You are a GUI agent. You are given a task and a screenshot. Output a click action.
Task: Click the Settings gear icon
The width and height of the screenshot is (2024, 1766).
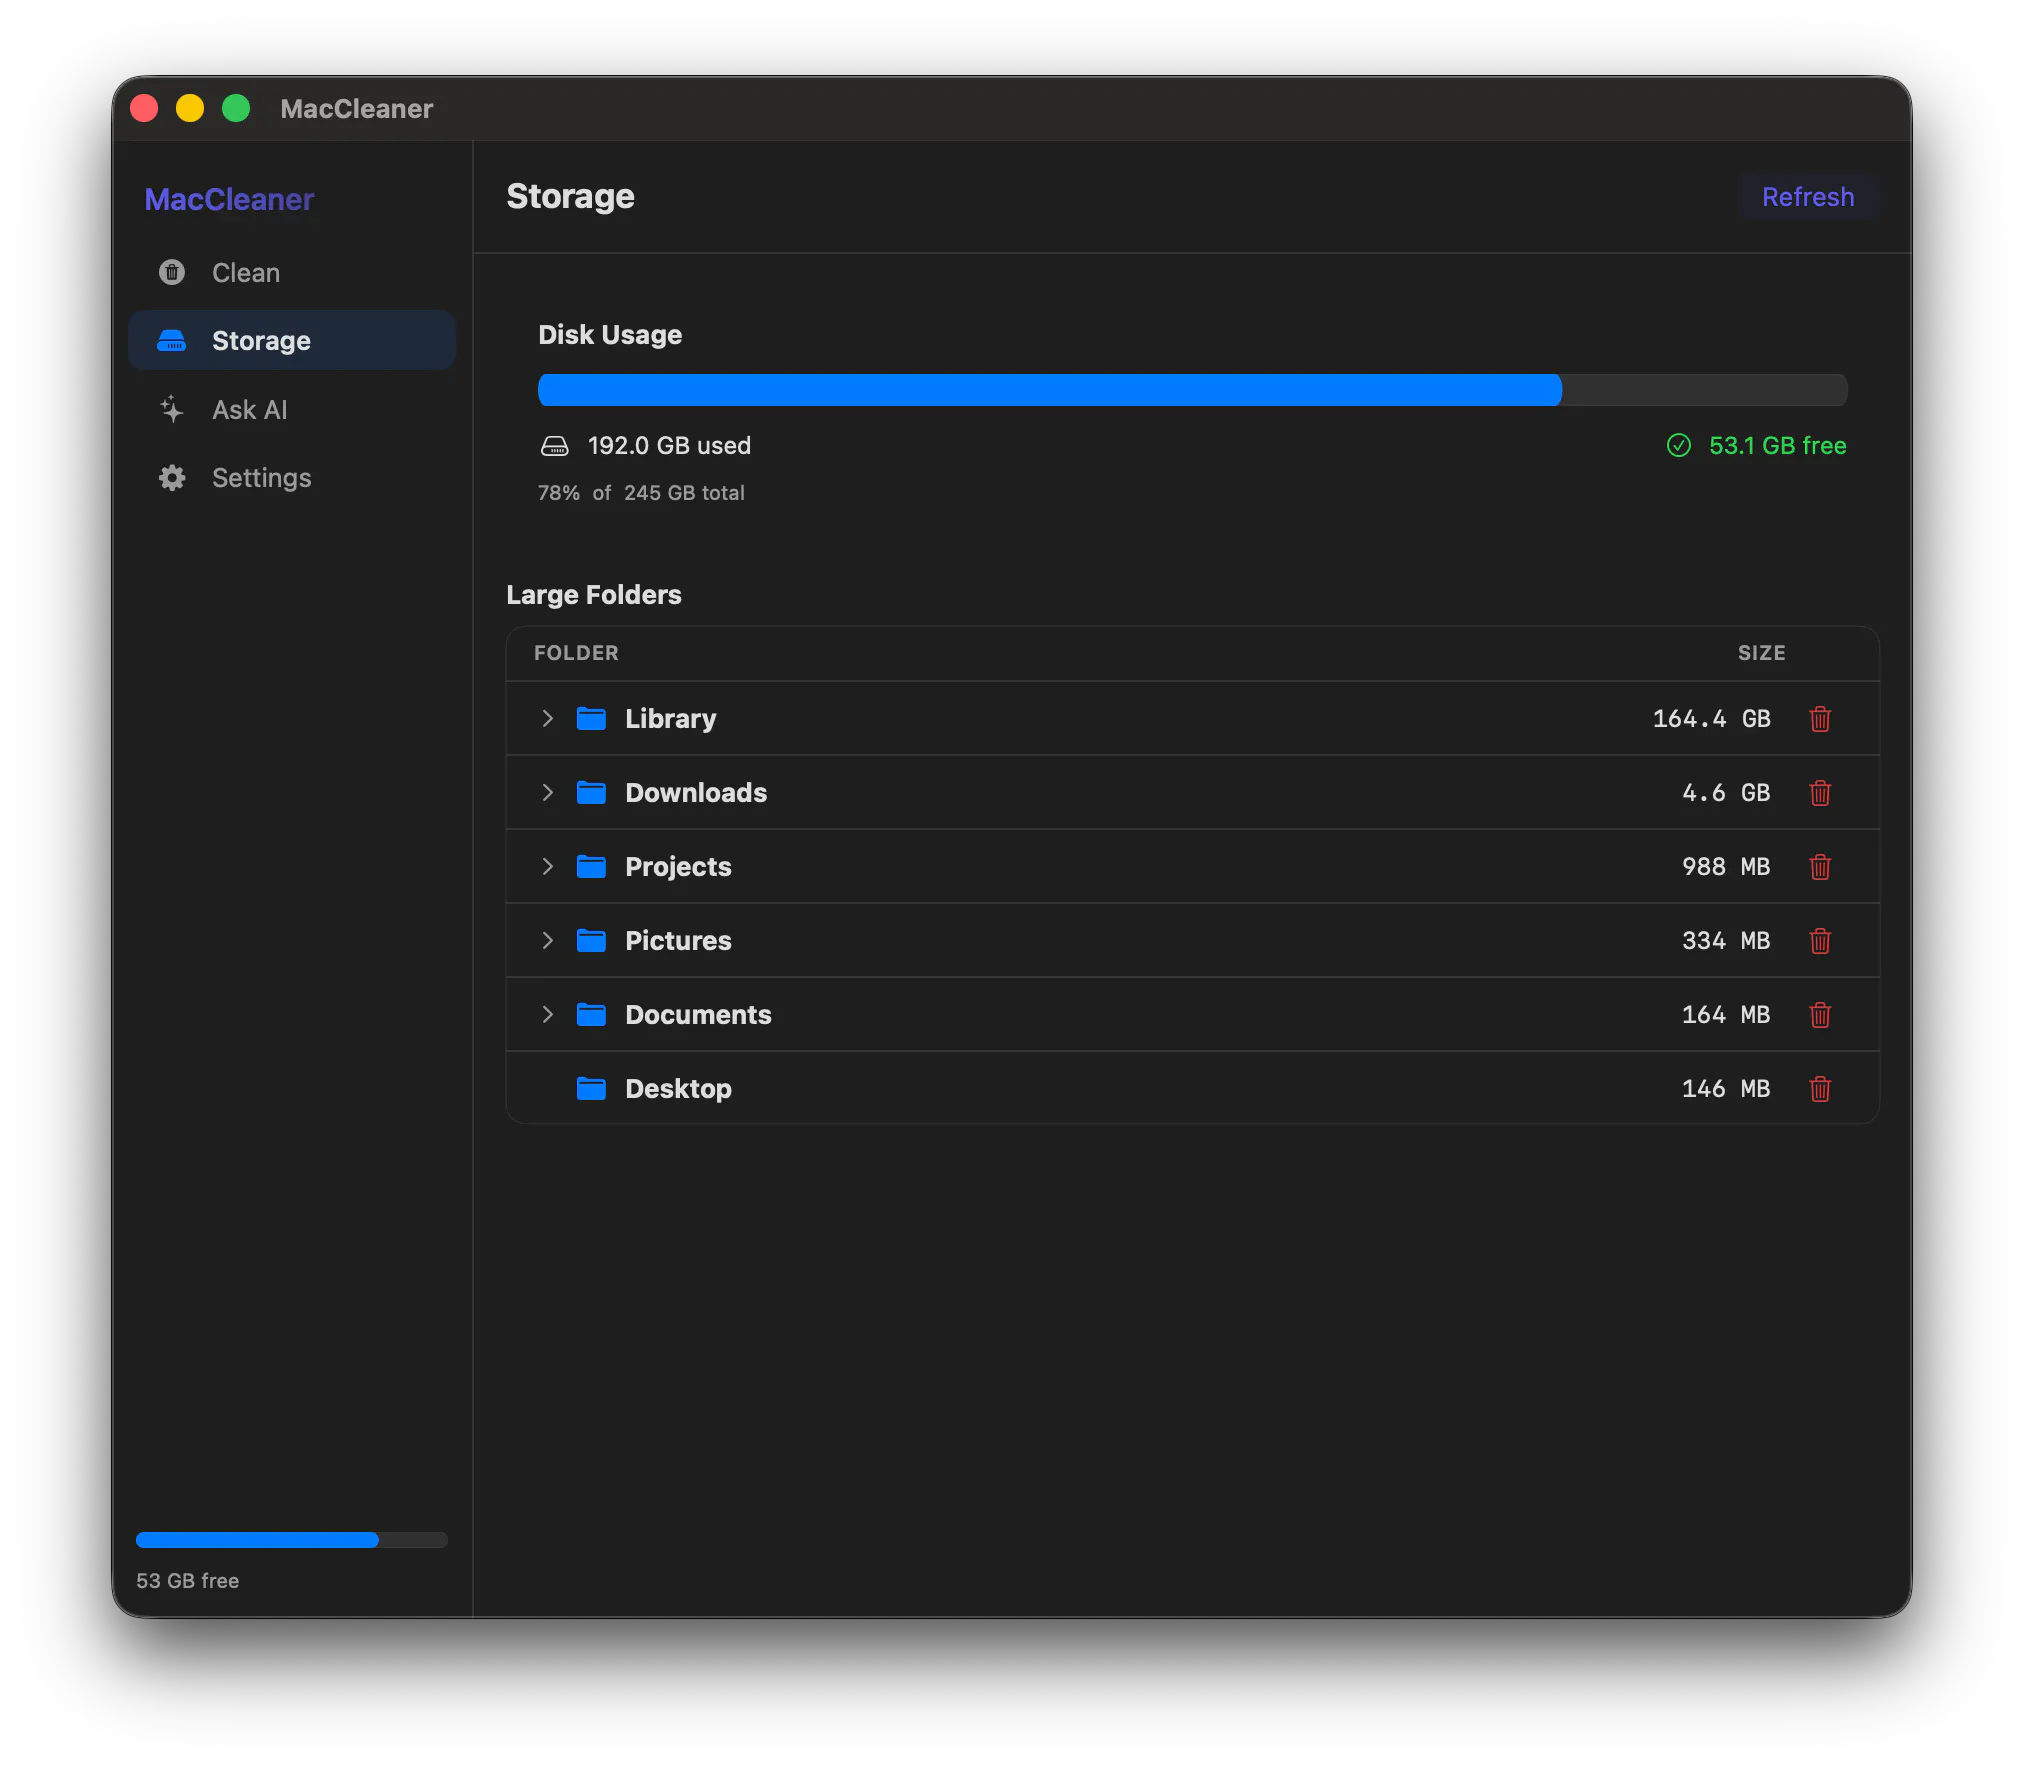(x=172, y=478)
